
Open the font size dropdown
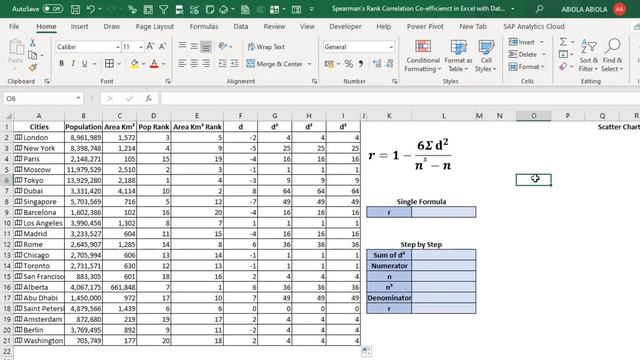(x=141, y=47)
